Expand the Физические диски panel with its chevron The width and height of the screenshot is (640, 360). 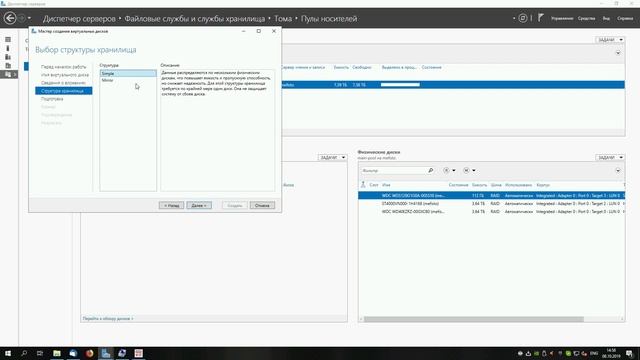[x=618, y=171]
